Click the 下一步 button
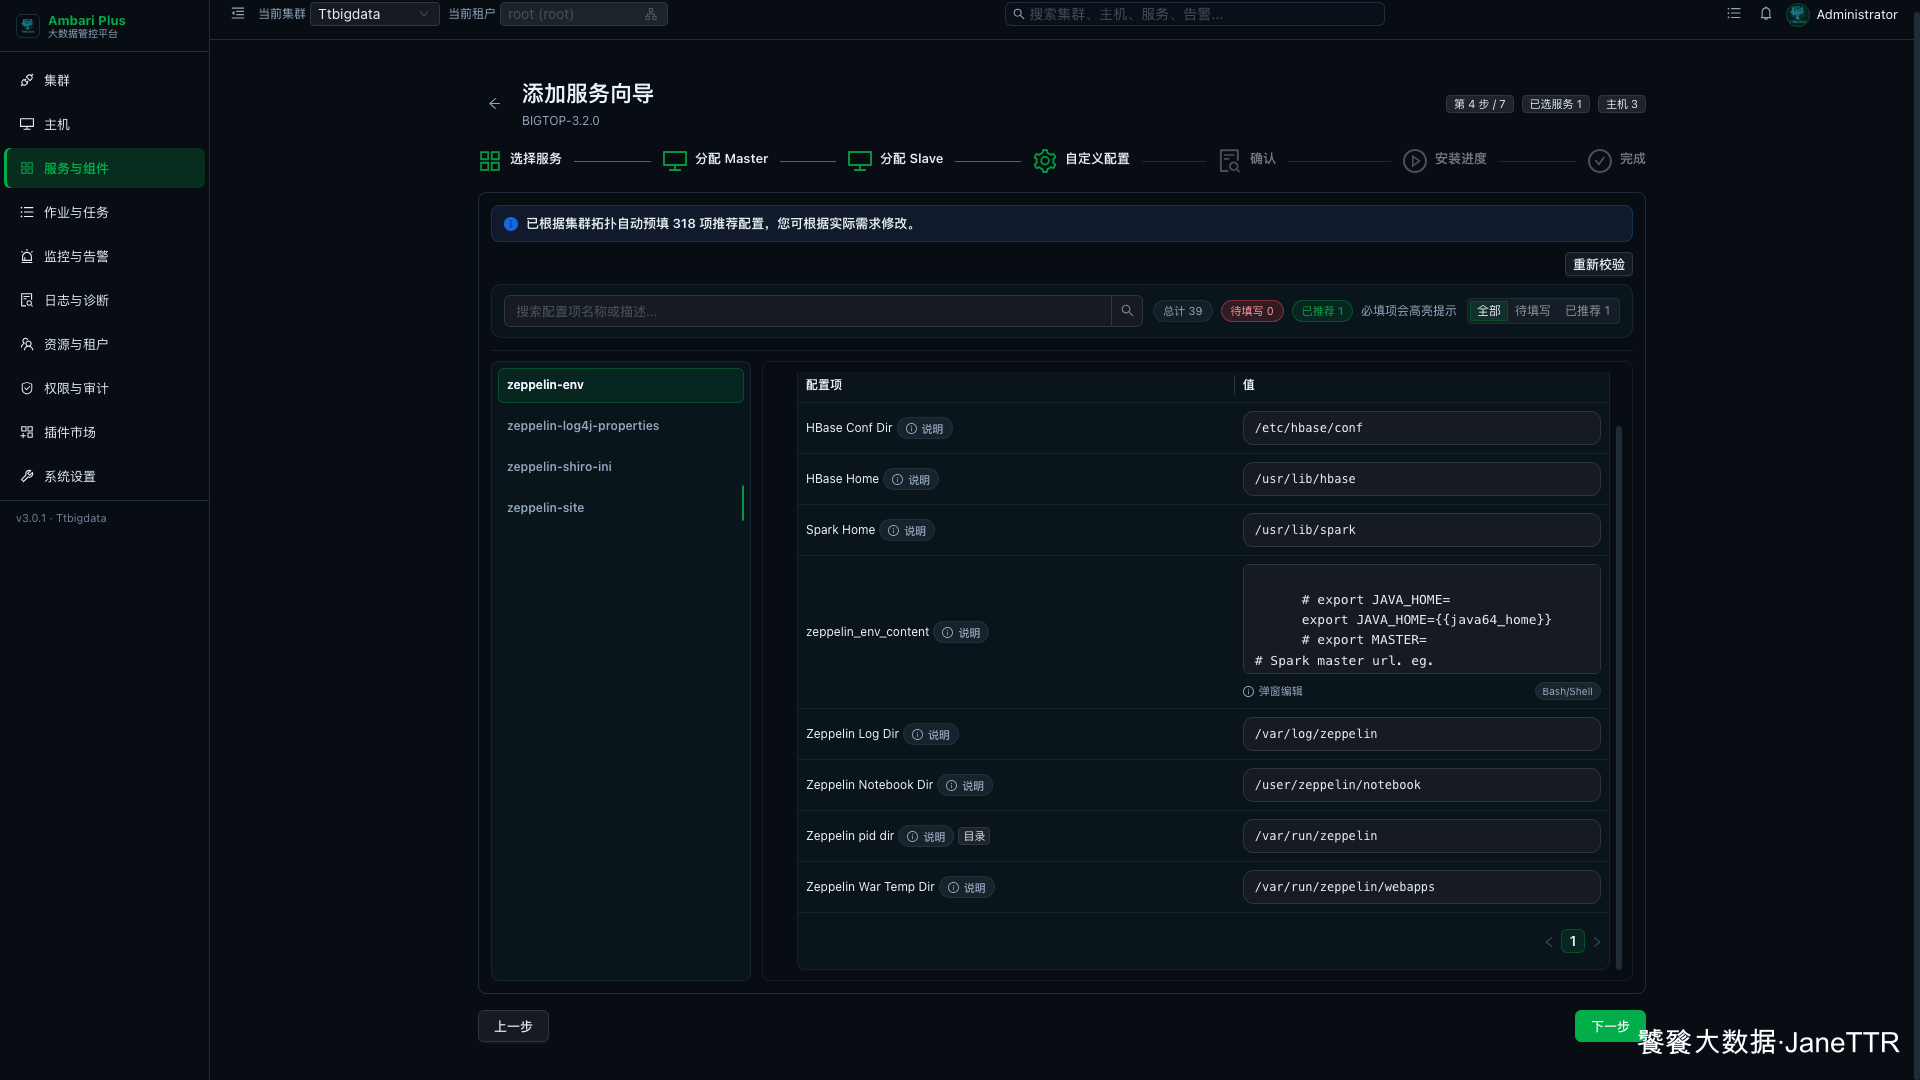 coord(1610,1027)
